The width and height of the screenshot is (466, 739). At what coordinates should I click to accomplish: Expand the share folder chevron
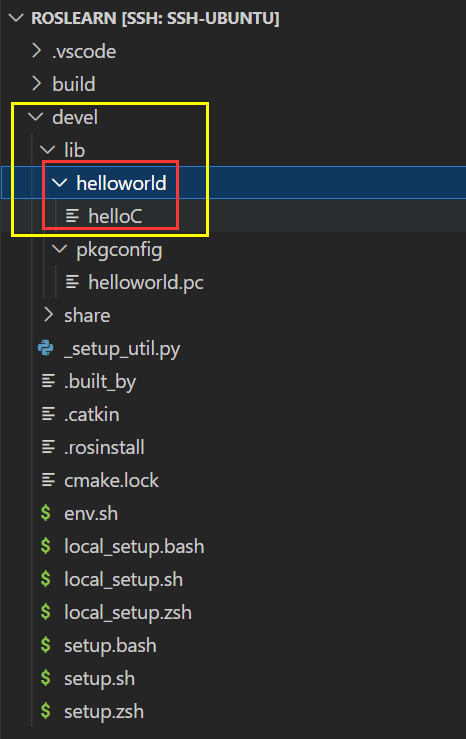(48, 315)
